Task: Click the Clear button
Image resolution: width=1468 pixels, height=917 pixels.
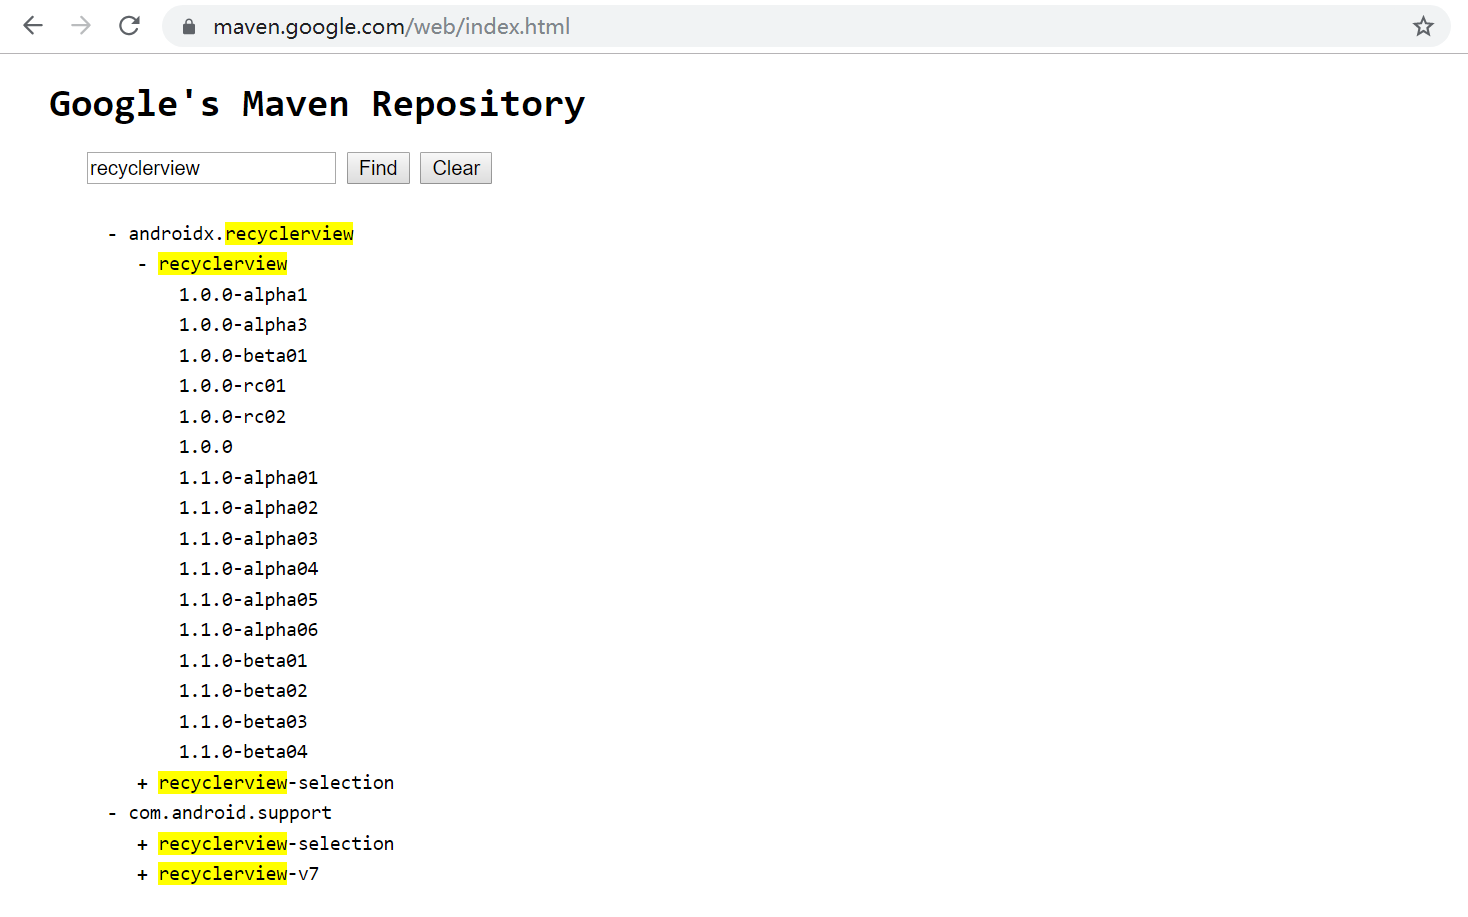Action: click(456, 168)
